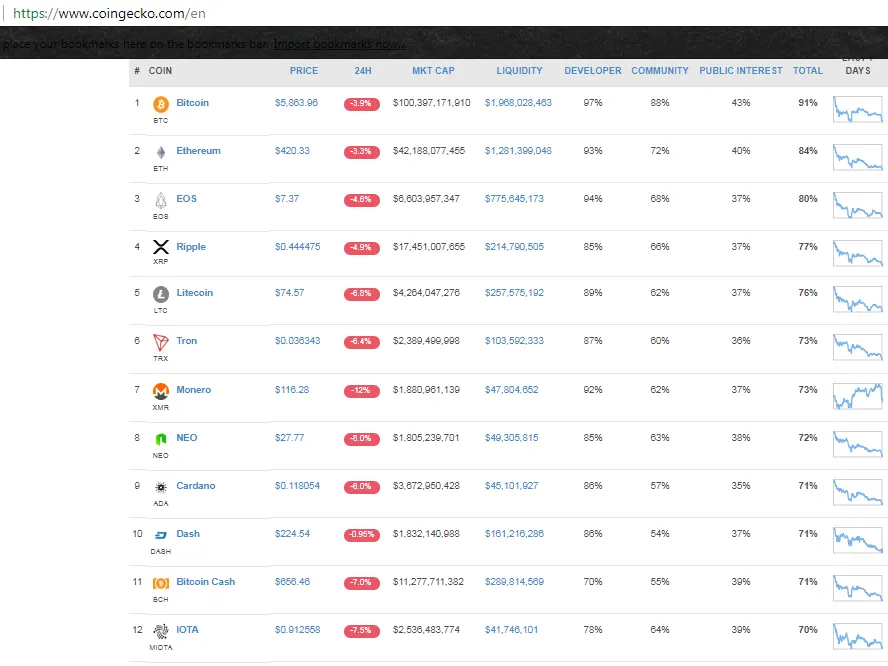Click Ethereum price $420.33
888x666 pixels.
292,151
